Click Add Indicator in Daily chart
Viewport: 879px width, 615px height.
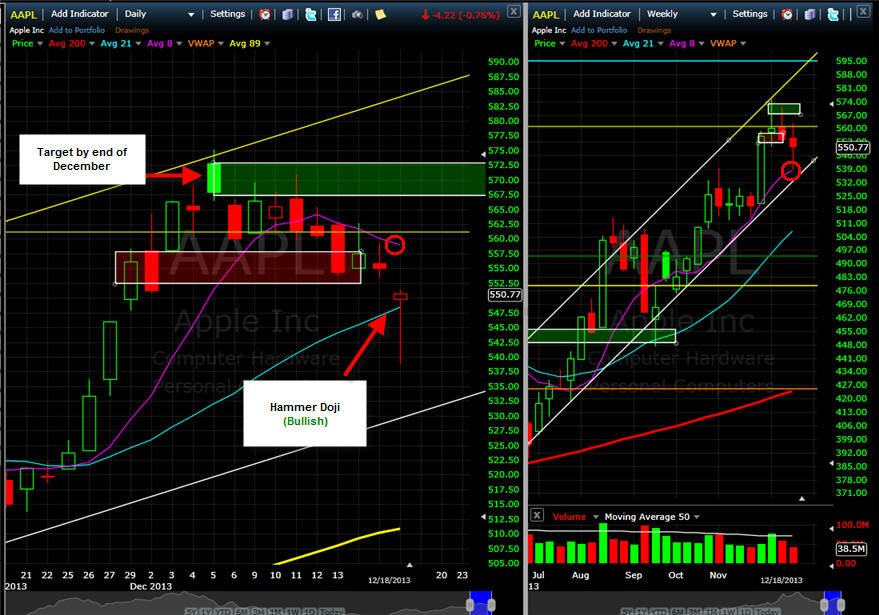pos(80,14)
